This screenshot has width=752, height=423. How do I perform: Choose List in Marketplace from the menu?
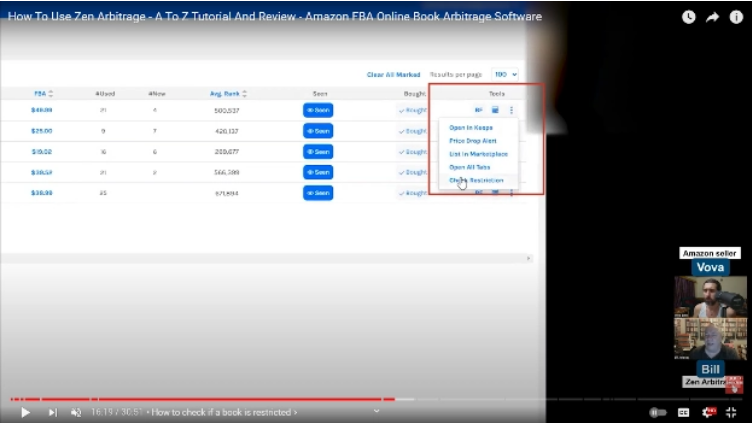(x=478, y=154)
